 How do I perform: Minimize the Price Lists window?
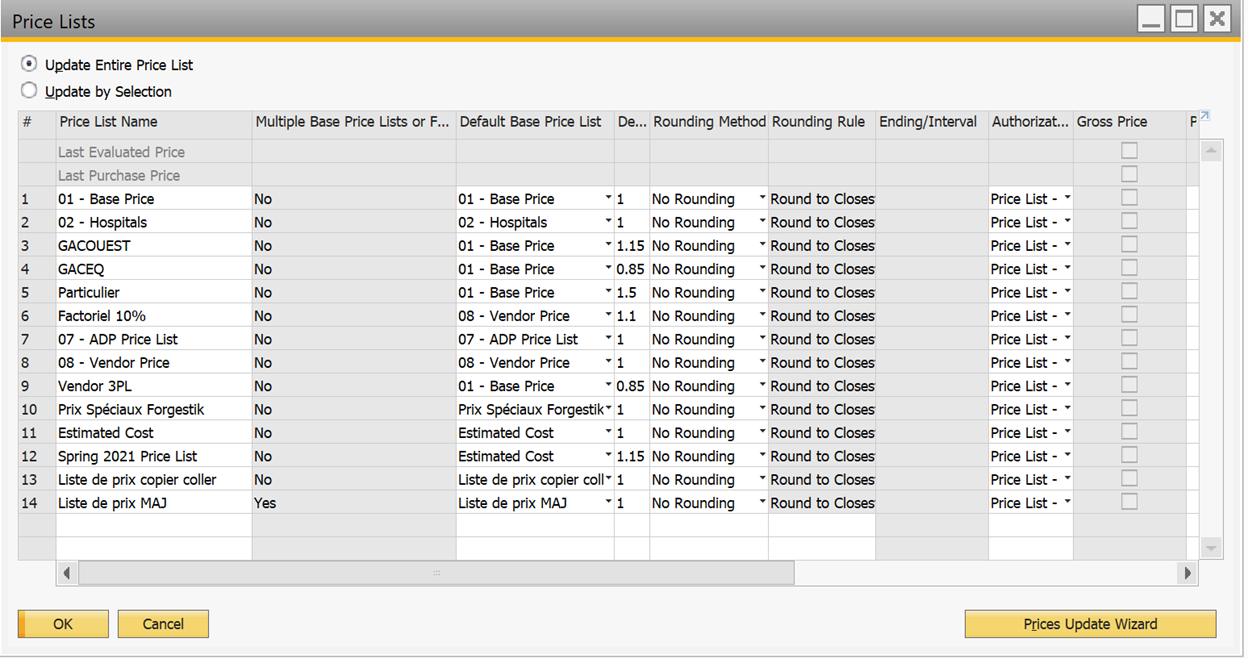(1152, 19)
